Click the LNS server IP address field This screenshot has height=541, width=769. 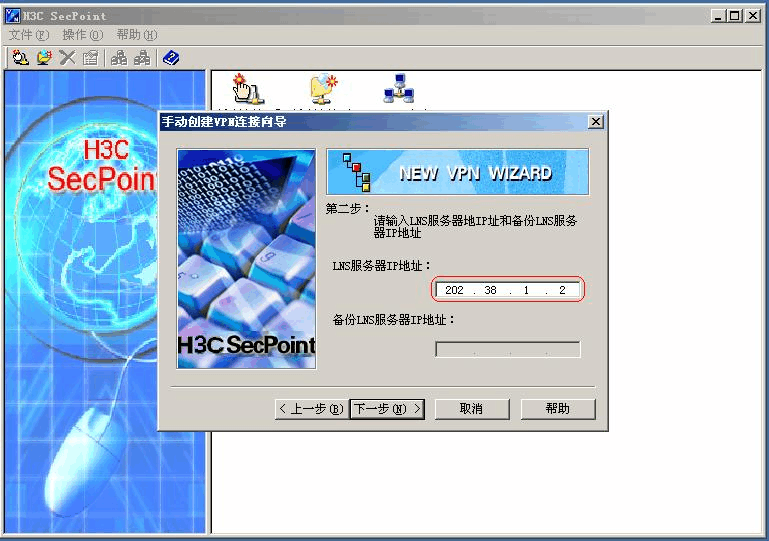[507, 290]
